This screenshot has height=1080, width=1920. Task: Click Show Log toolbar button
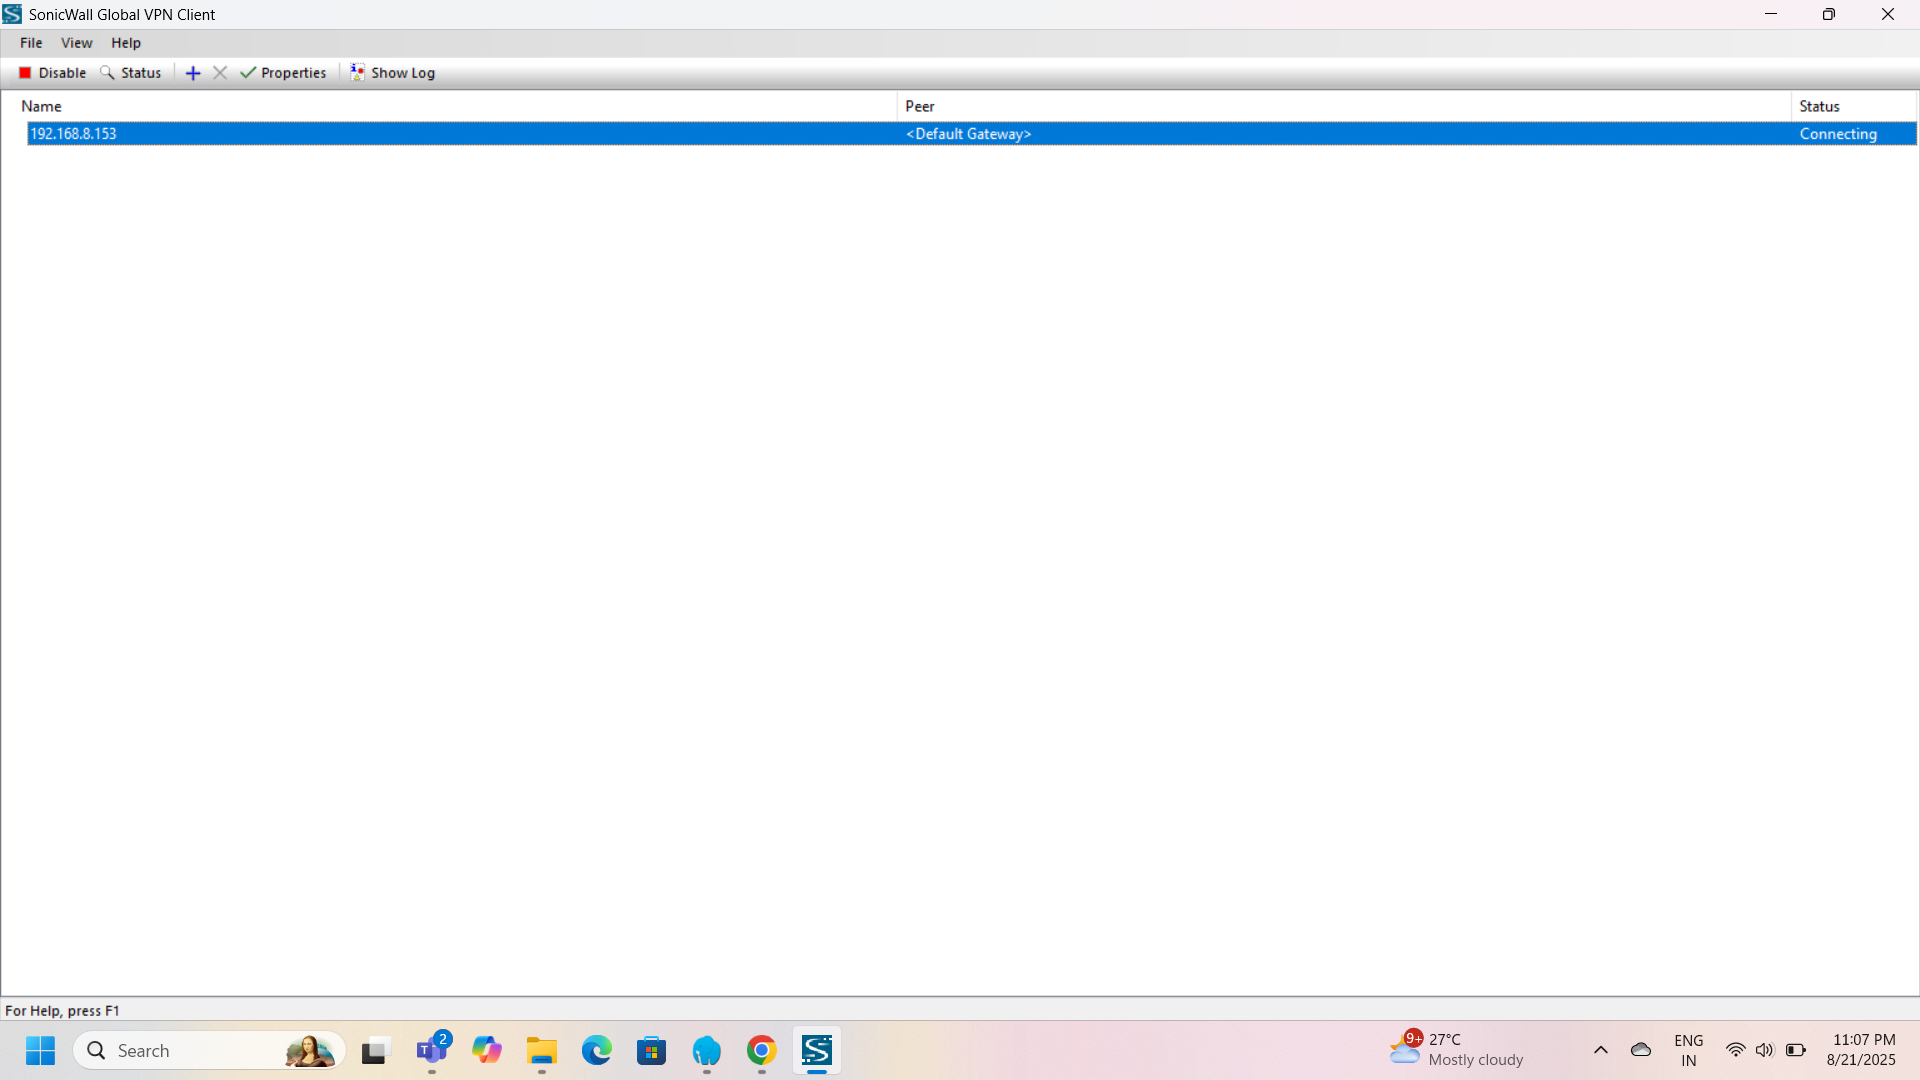point(392,73)
